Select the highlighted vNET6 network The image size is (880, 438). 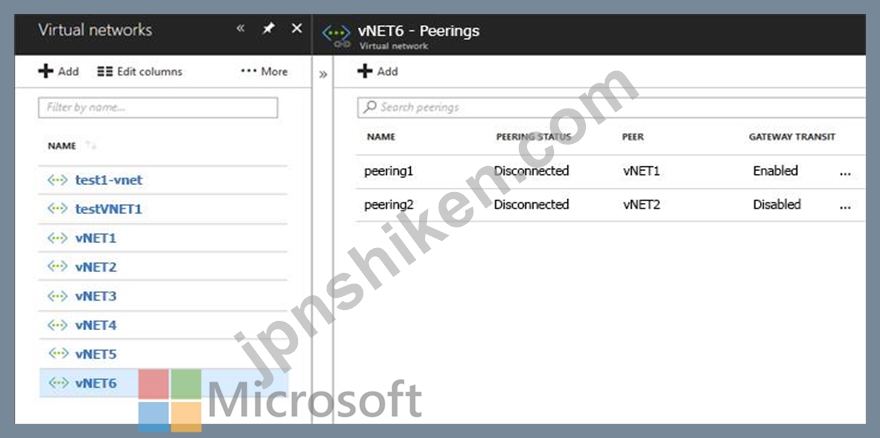point(163,383)
